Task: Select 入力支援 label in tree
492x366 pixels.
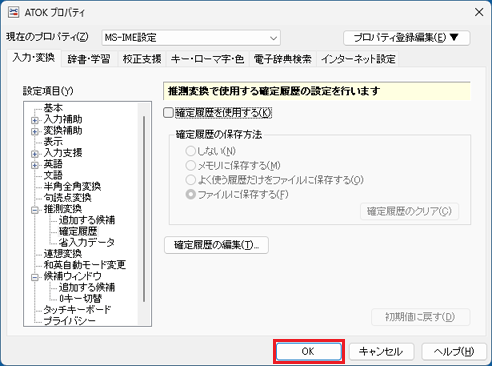Action: point(63,153)
